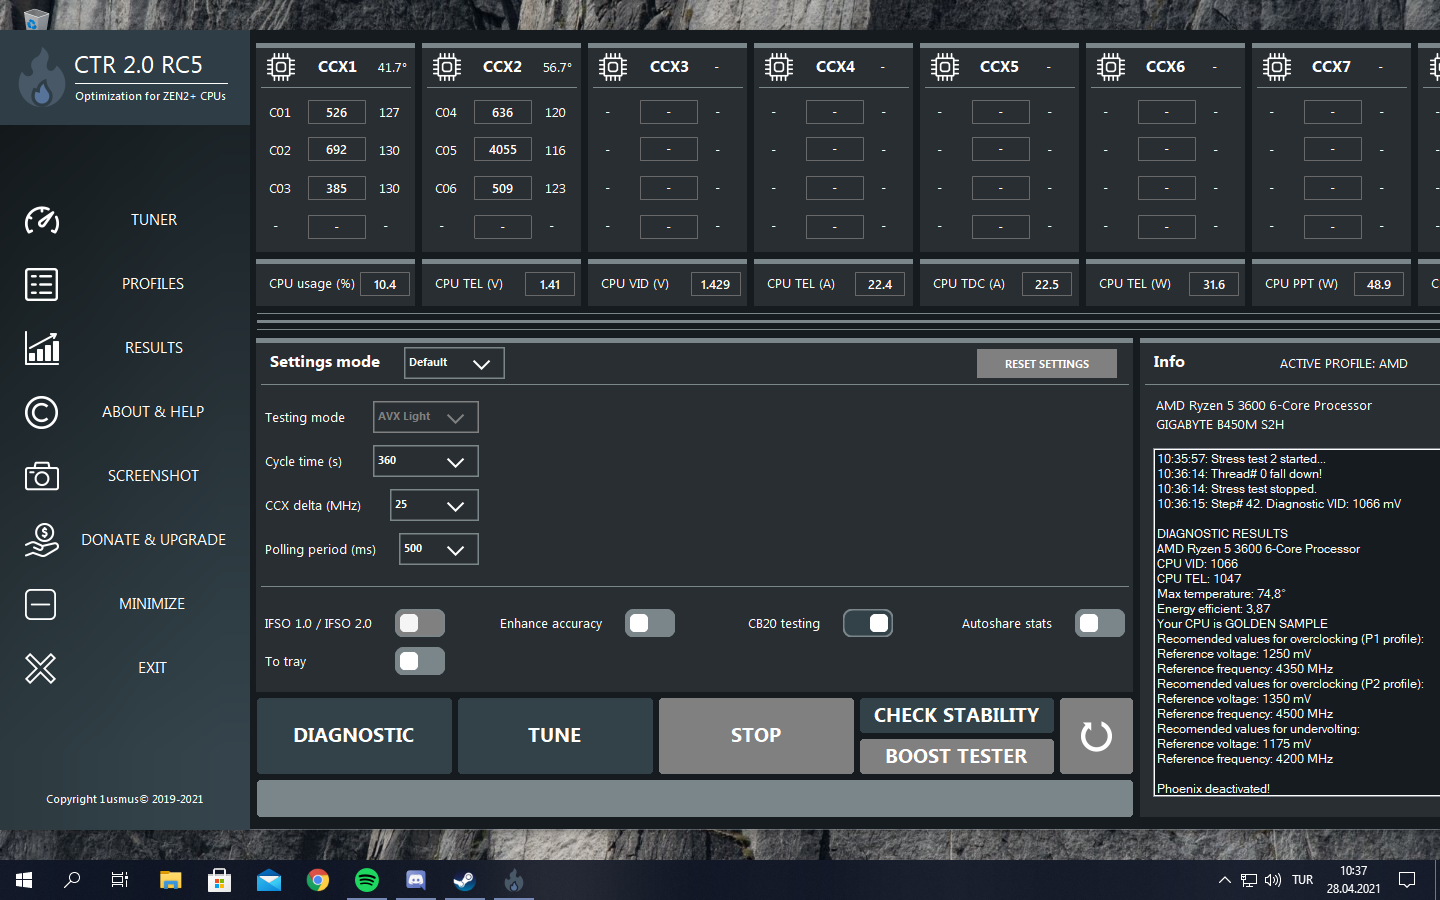The image size is (1440, 900).
Task: Select the Screenshot camera icon
Action: tap(42, 476)
